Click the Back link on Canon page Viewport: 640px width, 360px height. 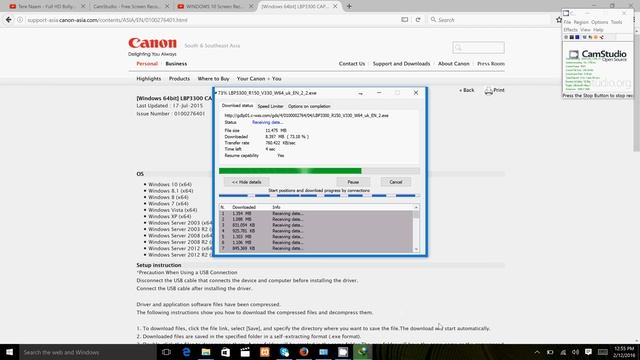tap(467, 90)
